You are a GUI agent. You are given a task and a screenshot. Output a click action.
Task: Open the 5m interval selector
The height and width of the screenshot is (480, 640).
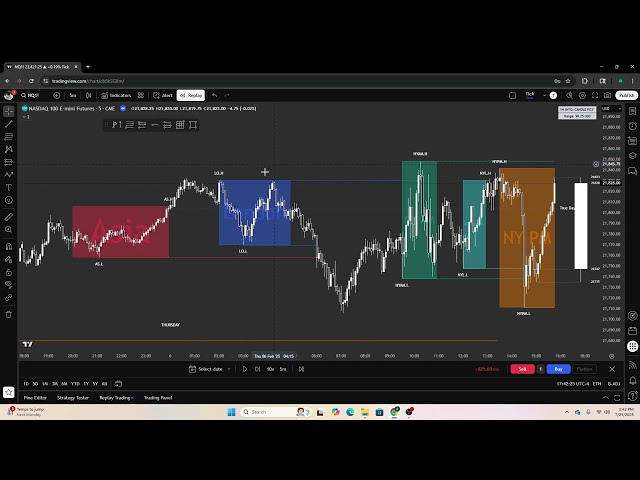[x=73, y=95]
